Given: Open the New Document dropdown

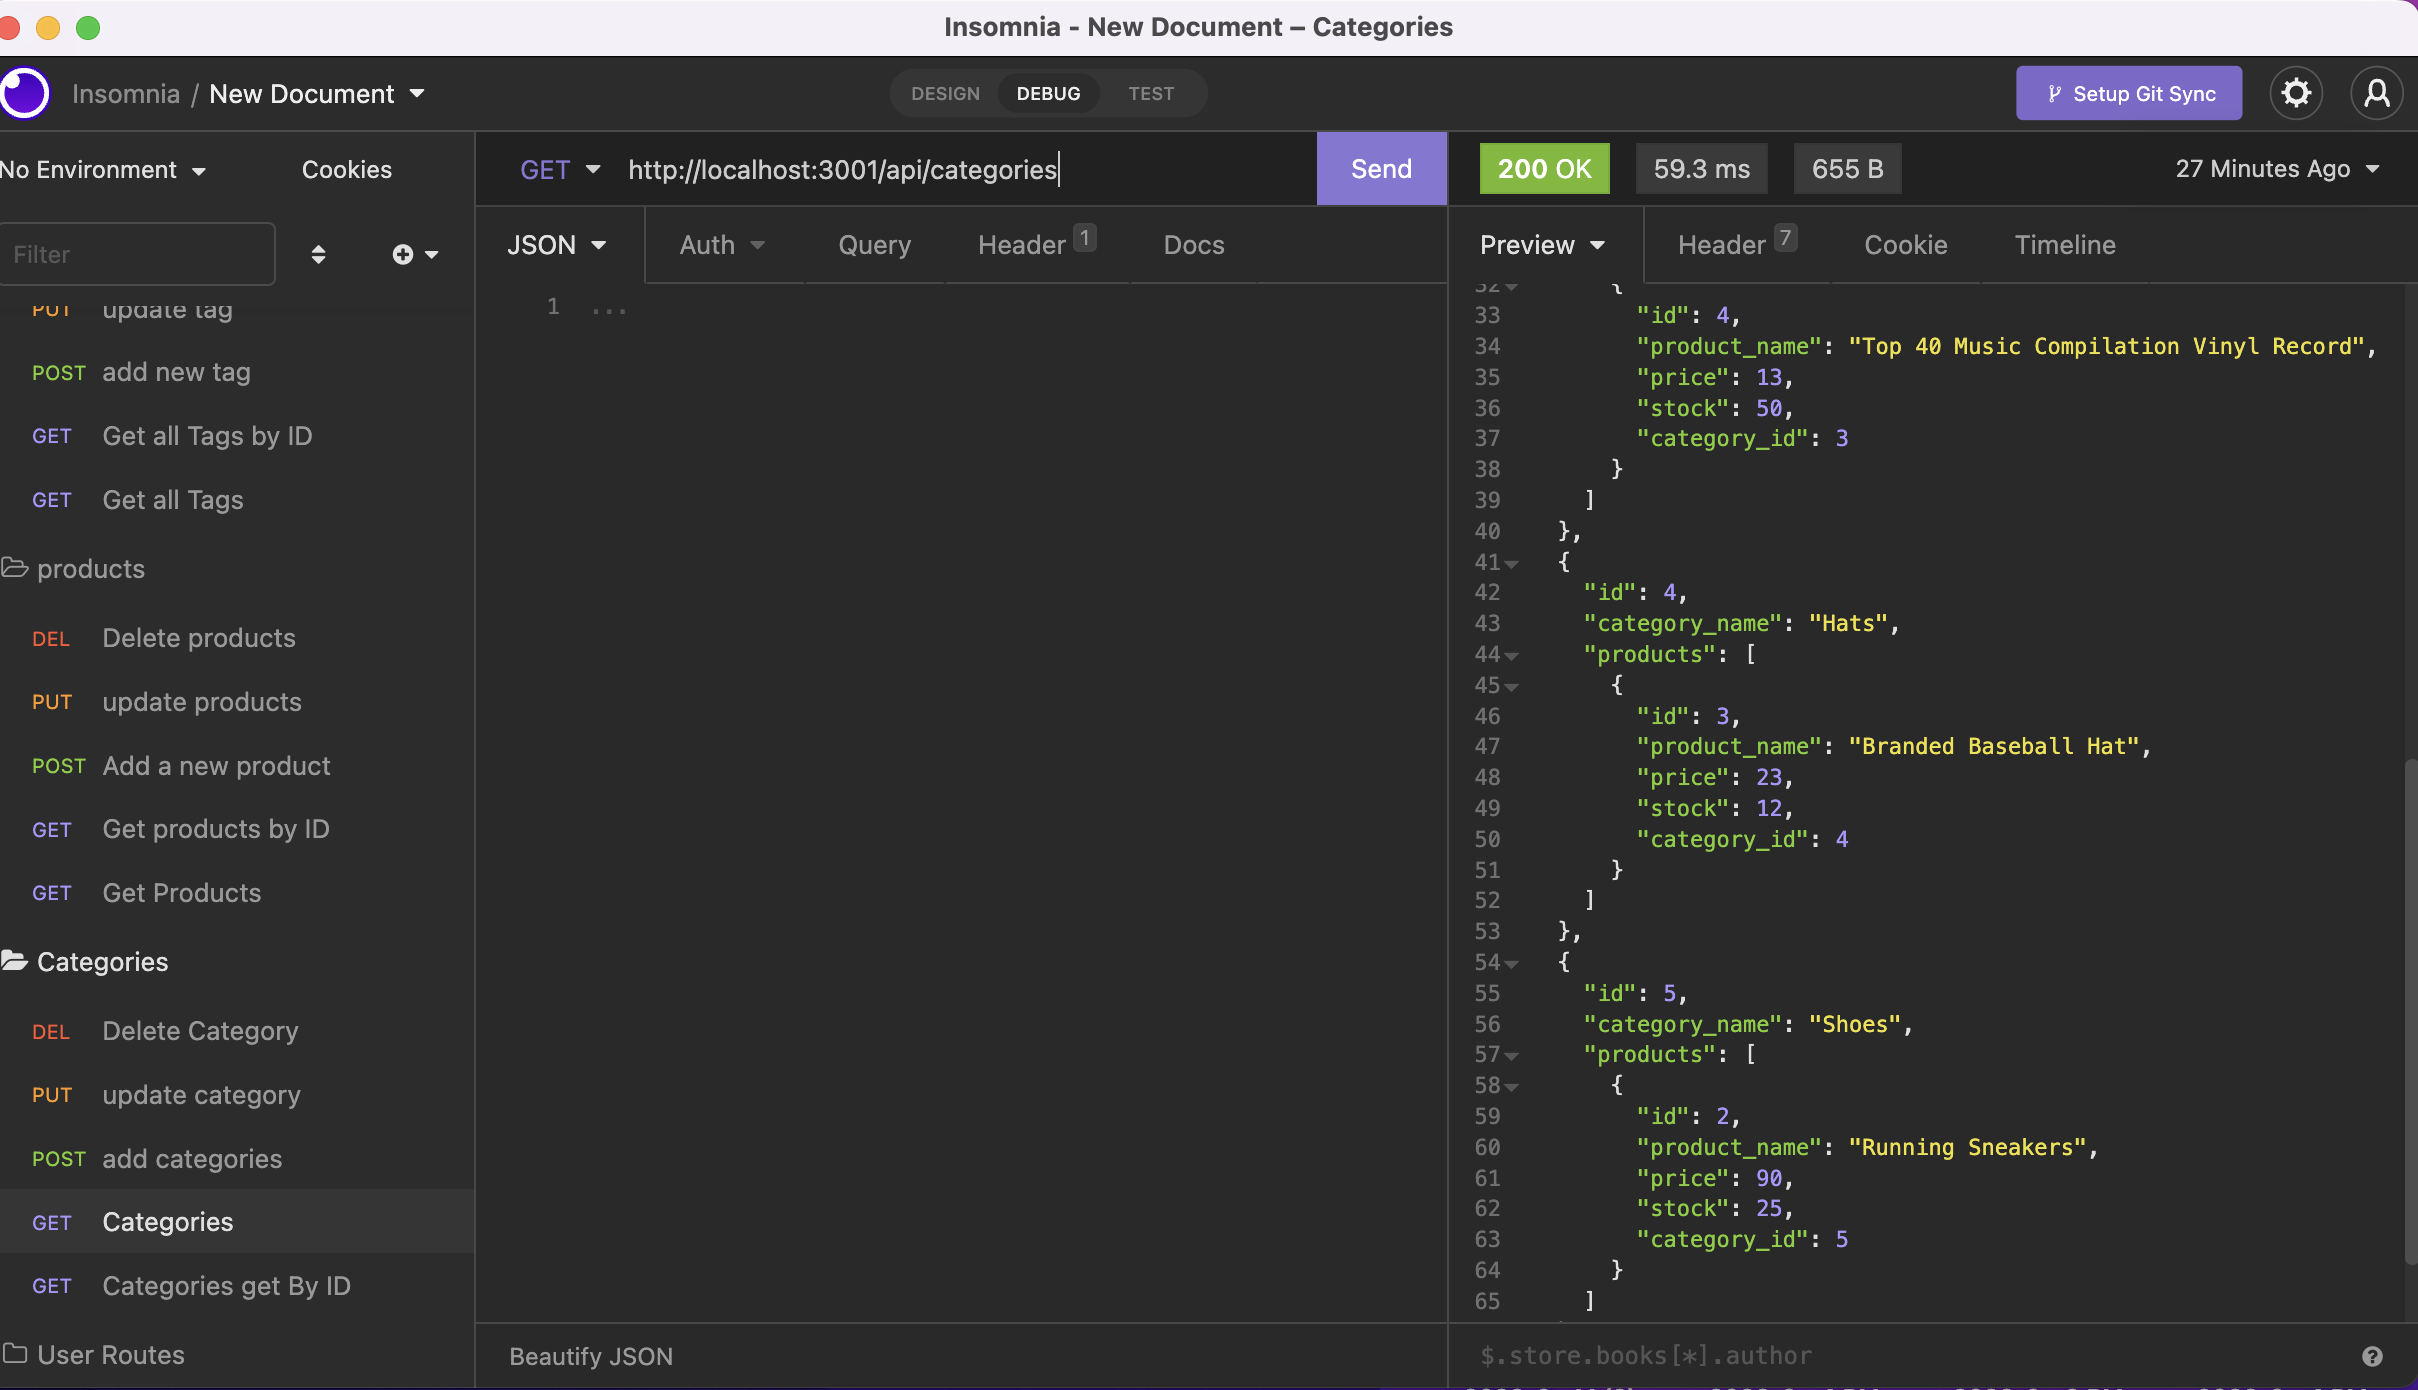Looking at the screenshot, I should point(317,94).
